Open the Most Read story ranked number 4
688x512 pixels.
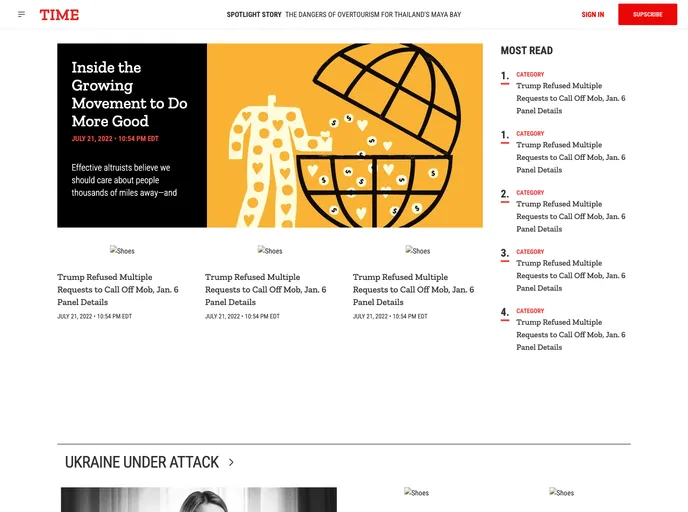coord(570,334)
